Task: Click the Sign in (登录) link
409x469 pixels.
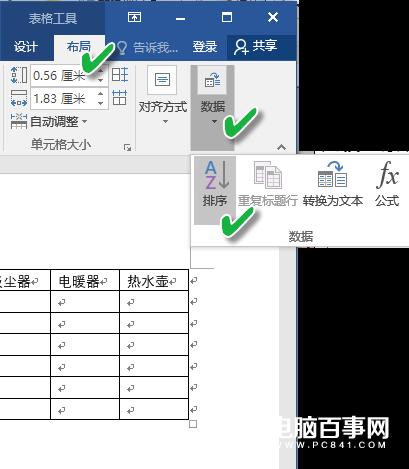Action: (x=205, y=47)
